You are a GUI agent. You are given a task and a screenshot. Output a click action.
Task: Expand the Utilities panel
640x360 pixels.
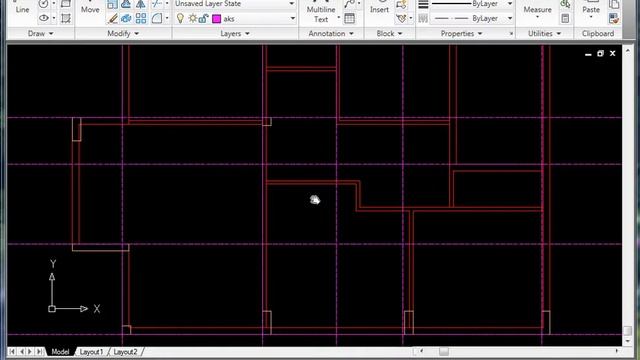click(x=544, y=33)
